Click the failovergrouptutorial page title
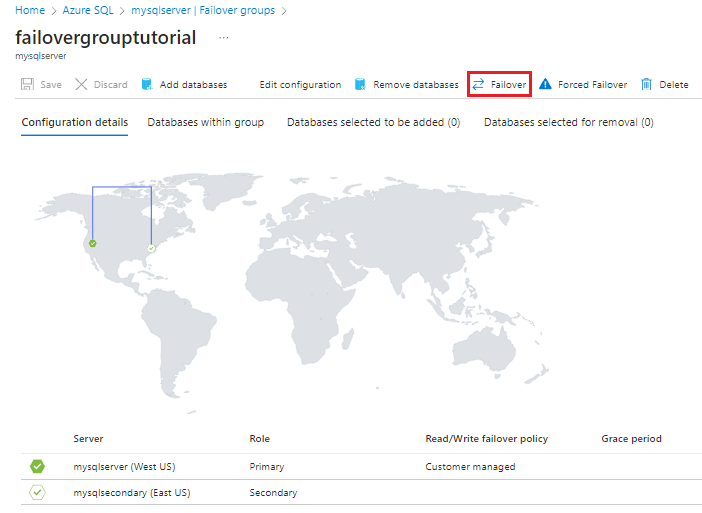This screenshot has width=702, height=513. (106, 38)
